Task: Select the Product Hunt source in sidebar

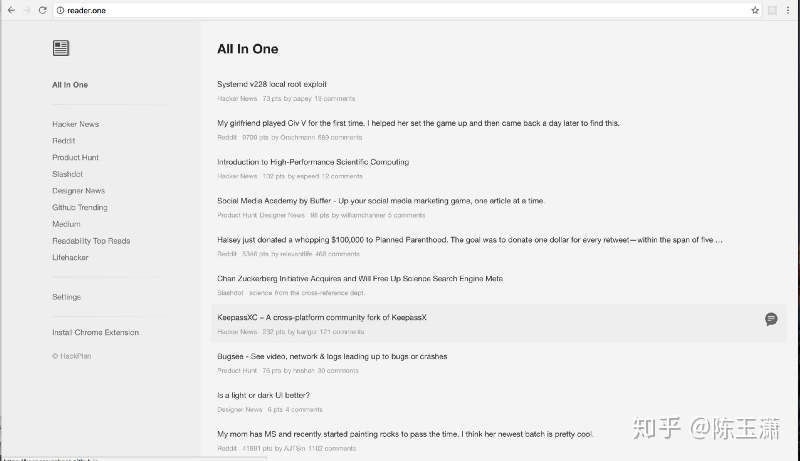Action: click(75, 157)
